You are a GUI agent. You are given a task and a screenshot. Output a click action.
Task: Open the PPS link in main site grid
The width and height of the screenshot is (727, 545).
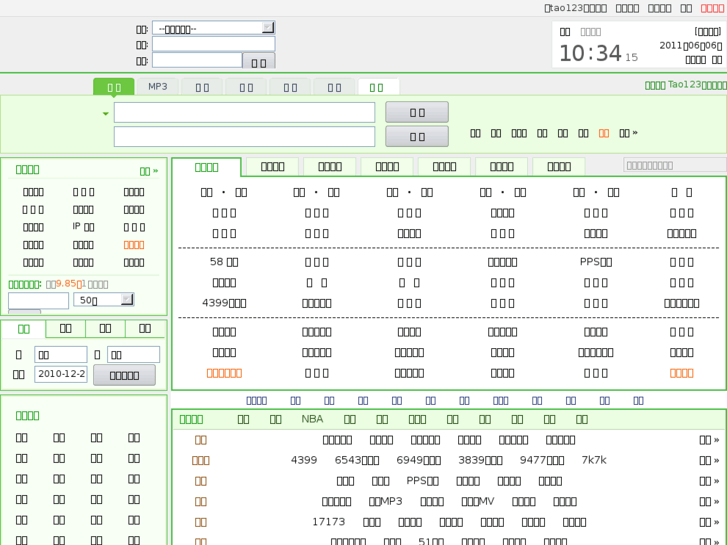(x=596, y=262)
